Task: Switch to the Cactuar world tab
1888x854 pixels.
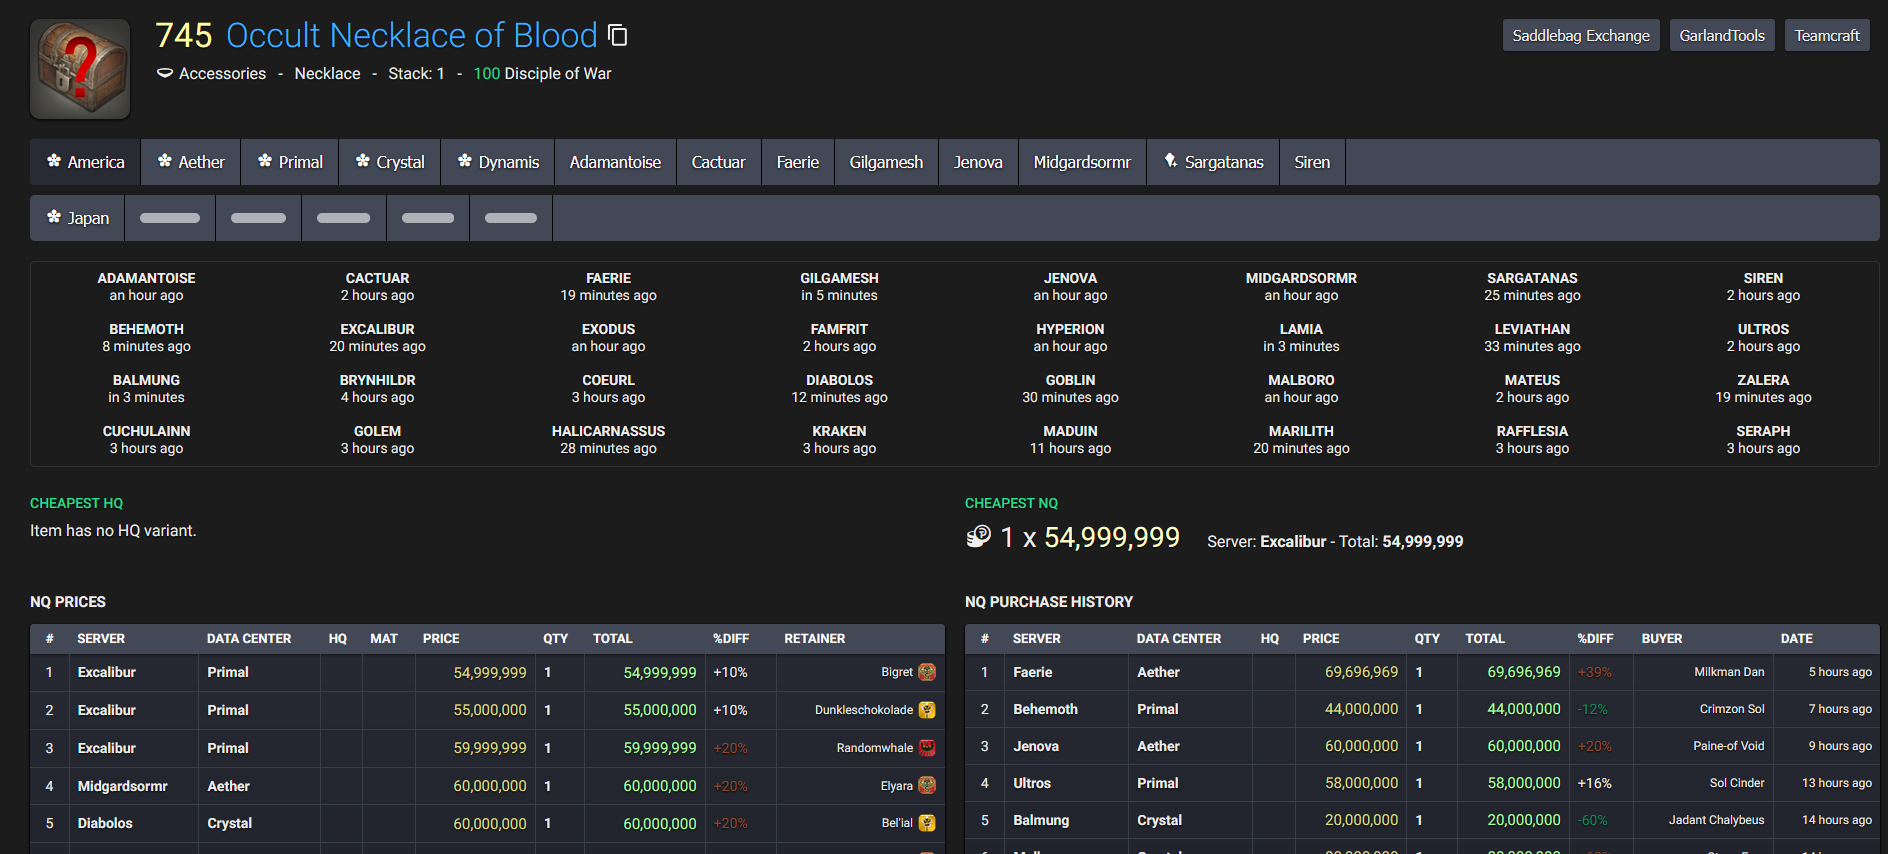Action: [718, 162]
